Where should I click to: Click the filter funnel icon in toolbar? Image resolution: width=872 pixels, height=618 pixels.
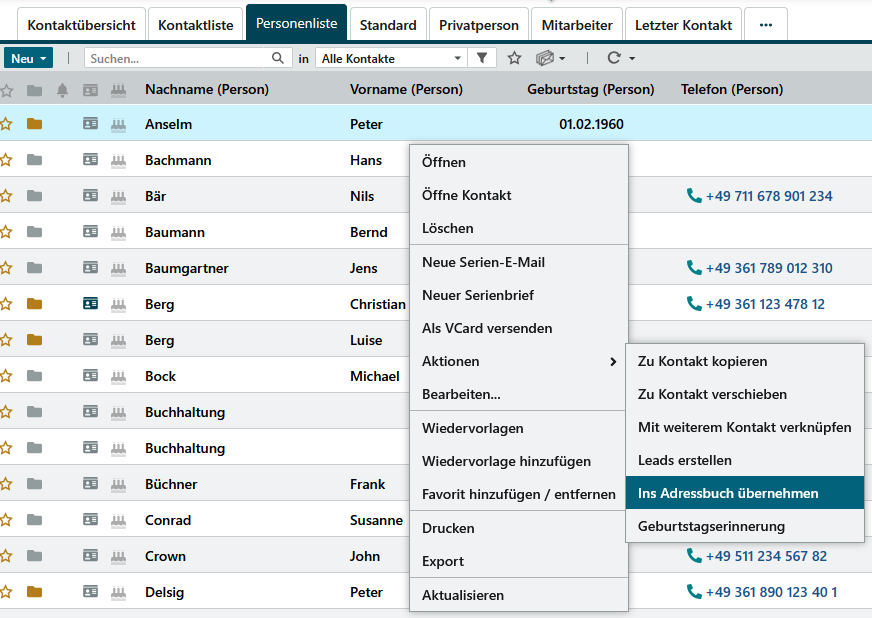(482, 59)
